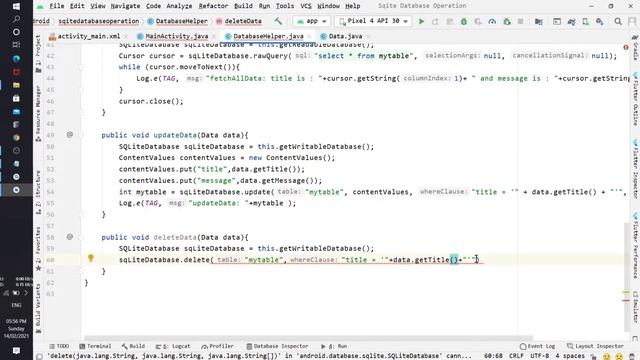This screenshot has width=640, height=360.
Task: Run the app with the green play button
Action: click(x=421, y=21)
